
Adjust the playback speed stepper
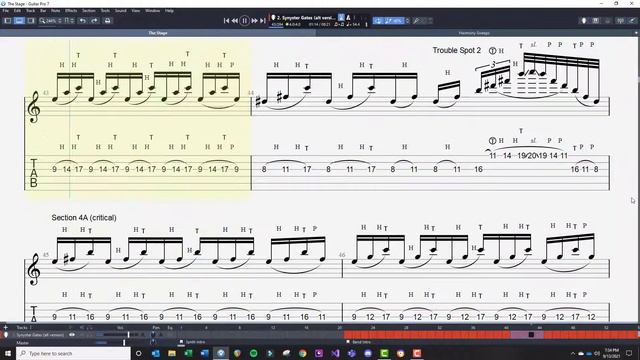[407, 20]
